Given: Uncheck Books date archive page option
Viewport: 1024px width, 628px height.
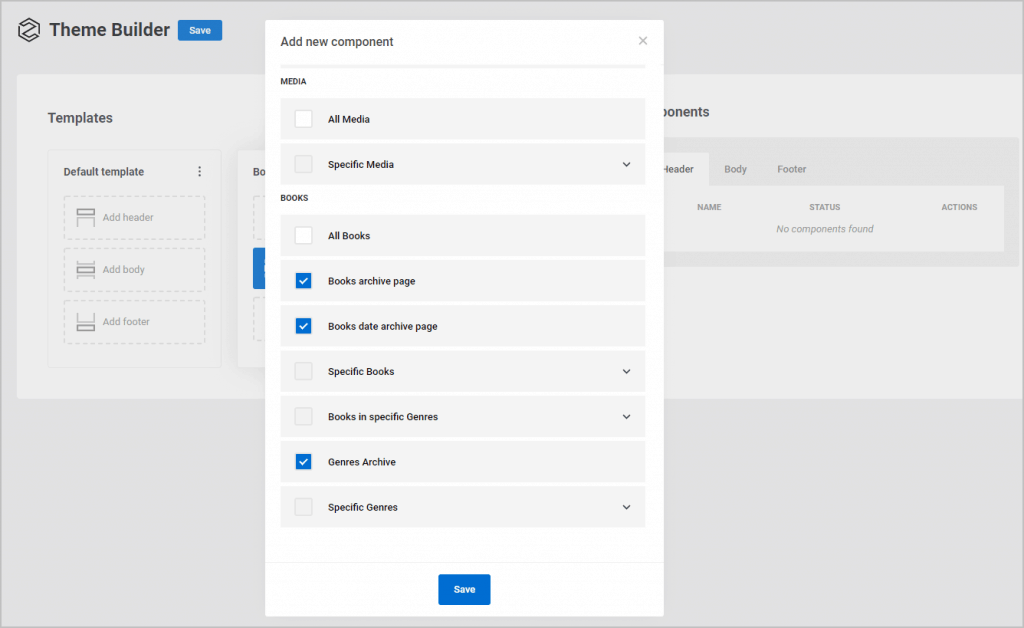Looking at the screenshot, I should [x=304, y=326].
